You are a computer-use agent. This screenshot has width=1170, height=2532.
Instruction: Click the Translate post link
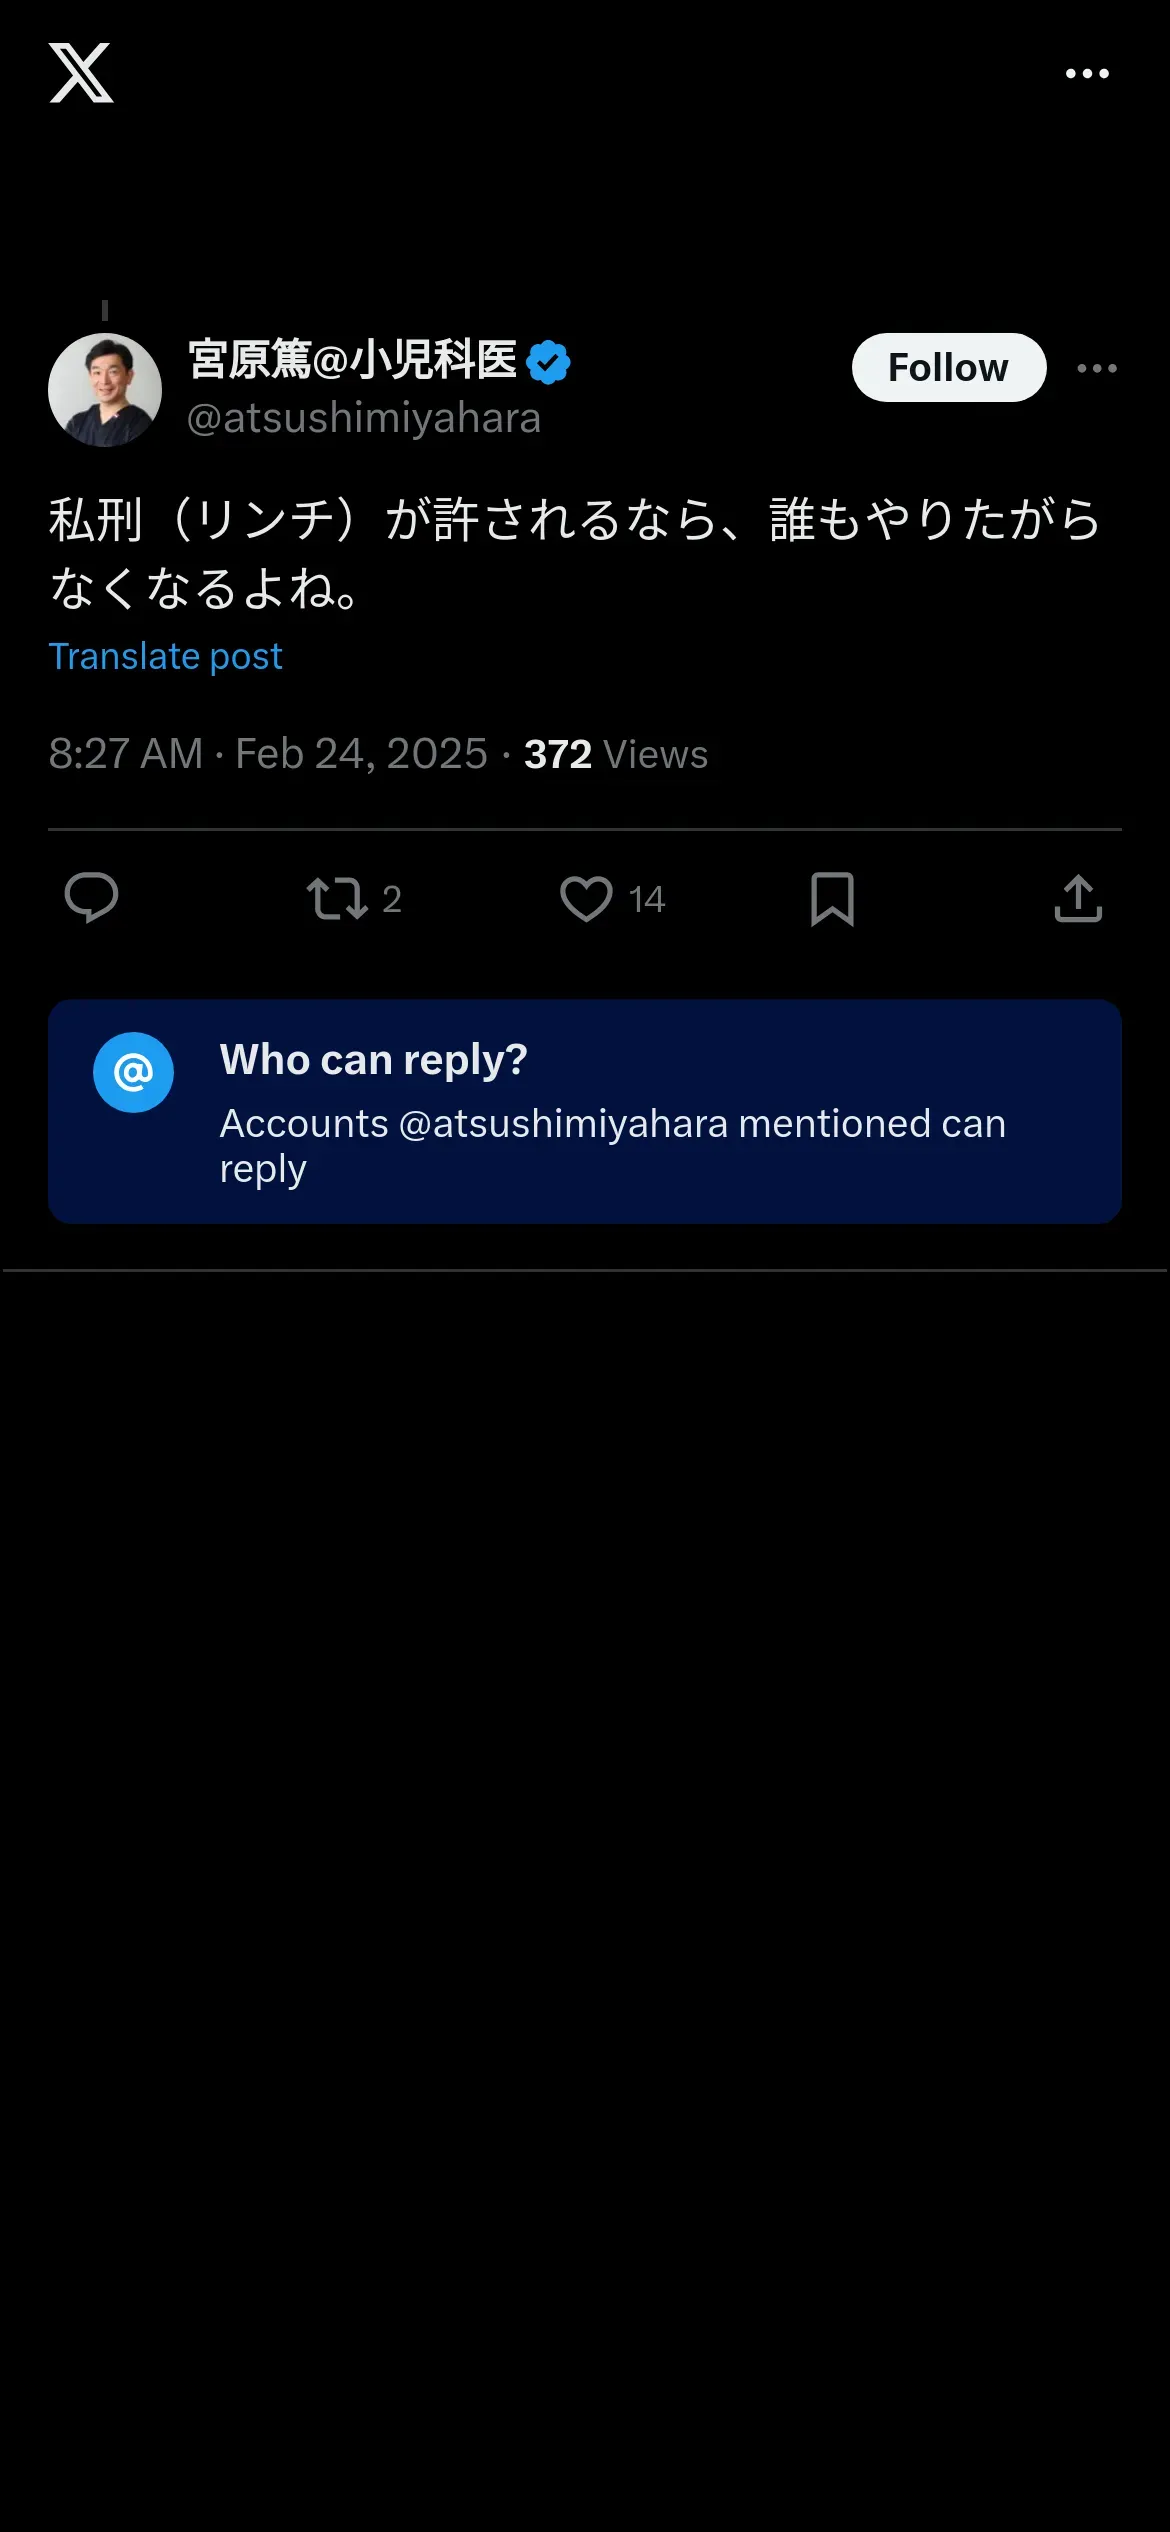pos(166,657)
